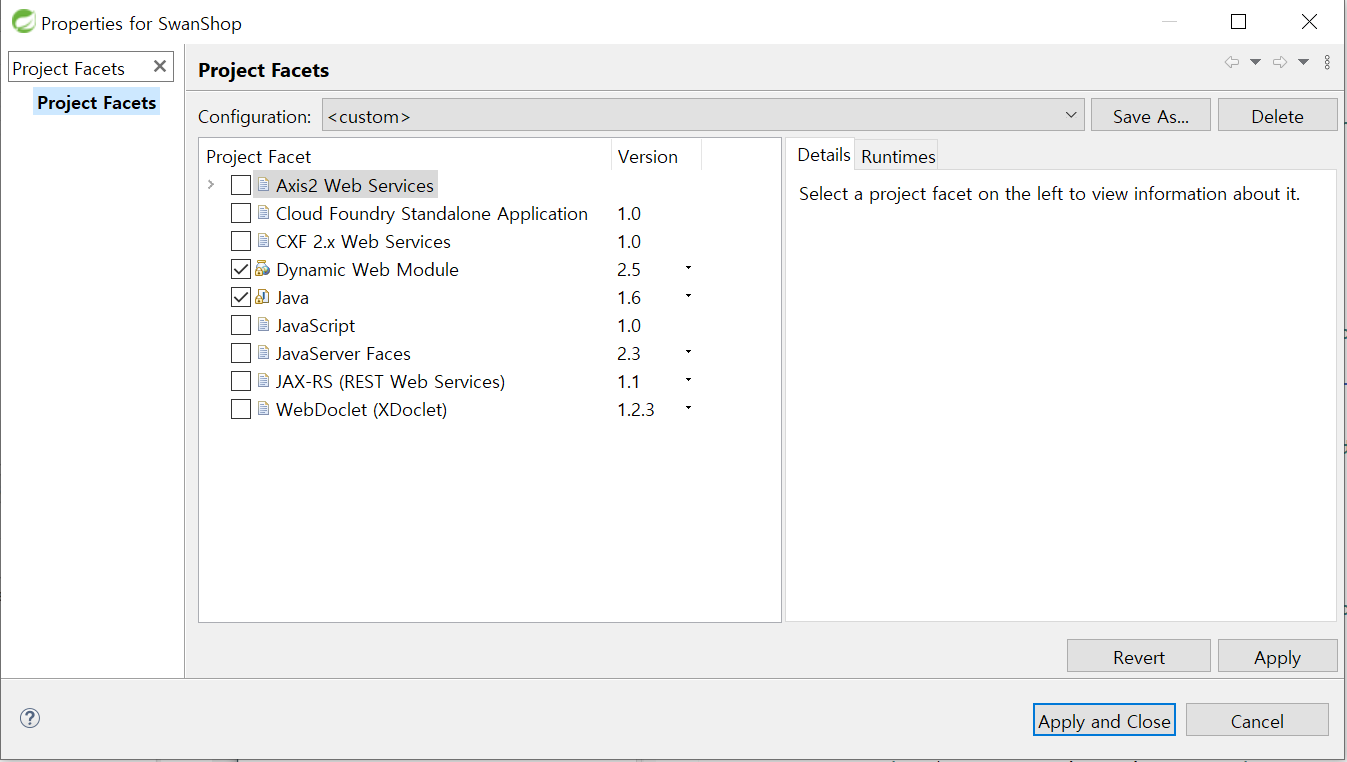Switch to the Runtimes tab

coord(898,156)
